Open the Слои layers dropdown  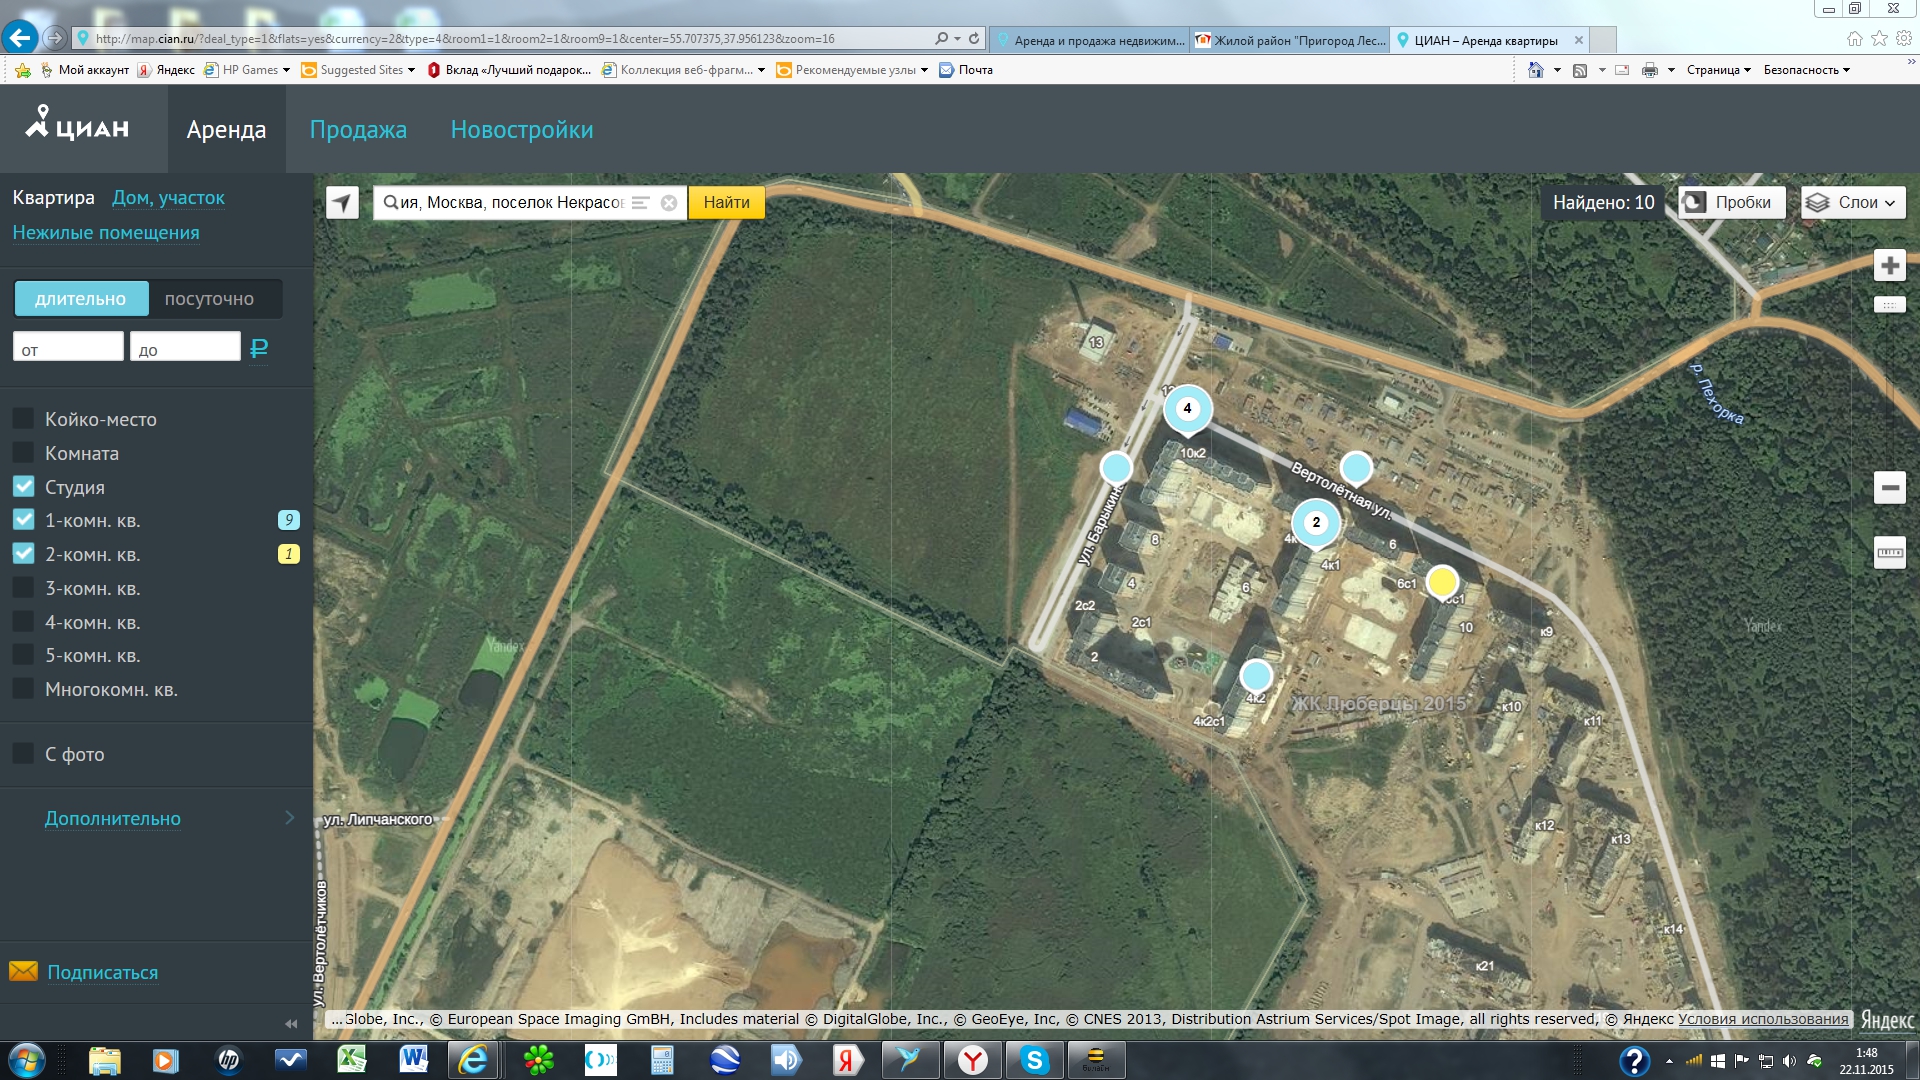[1853, 202]
